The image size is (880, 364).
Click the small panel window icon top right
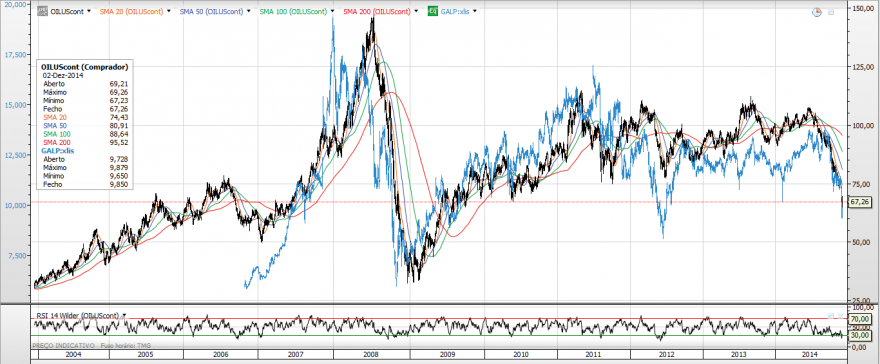831,12
